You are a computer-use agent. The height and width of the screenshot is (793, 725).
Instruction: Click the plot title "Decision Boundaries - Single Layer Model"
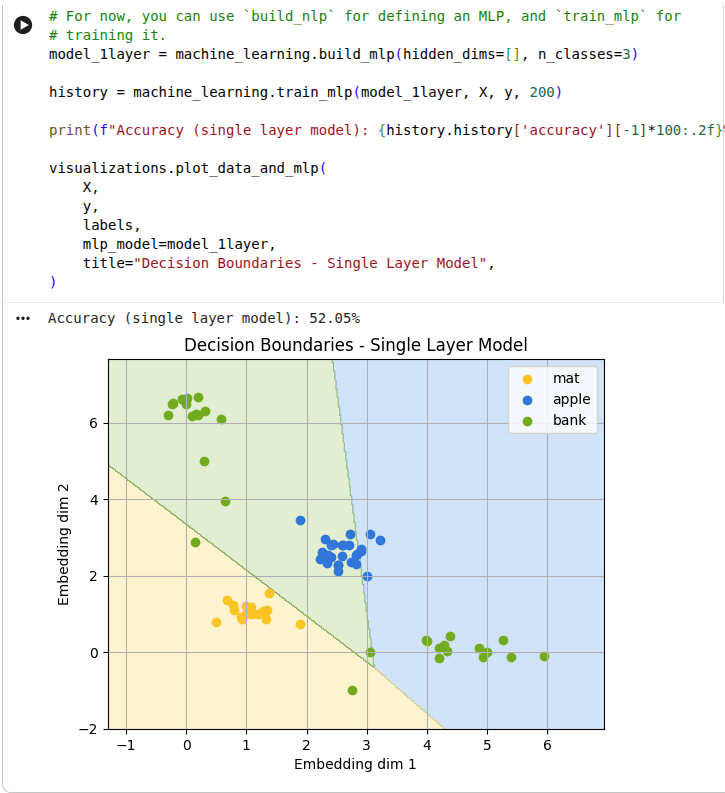tap(355, 345)
